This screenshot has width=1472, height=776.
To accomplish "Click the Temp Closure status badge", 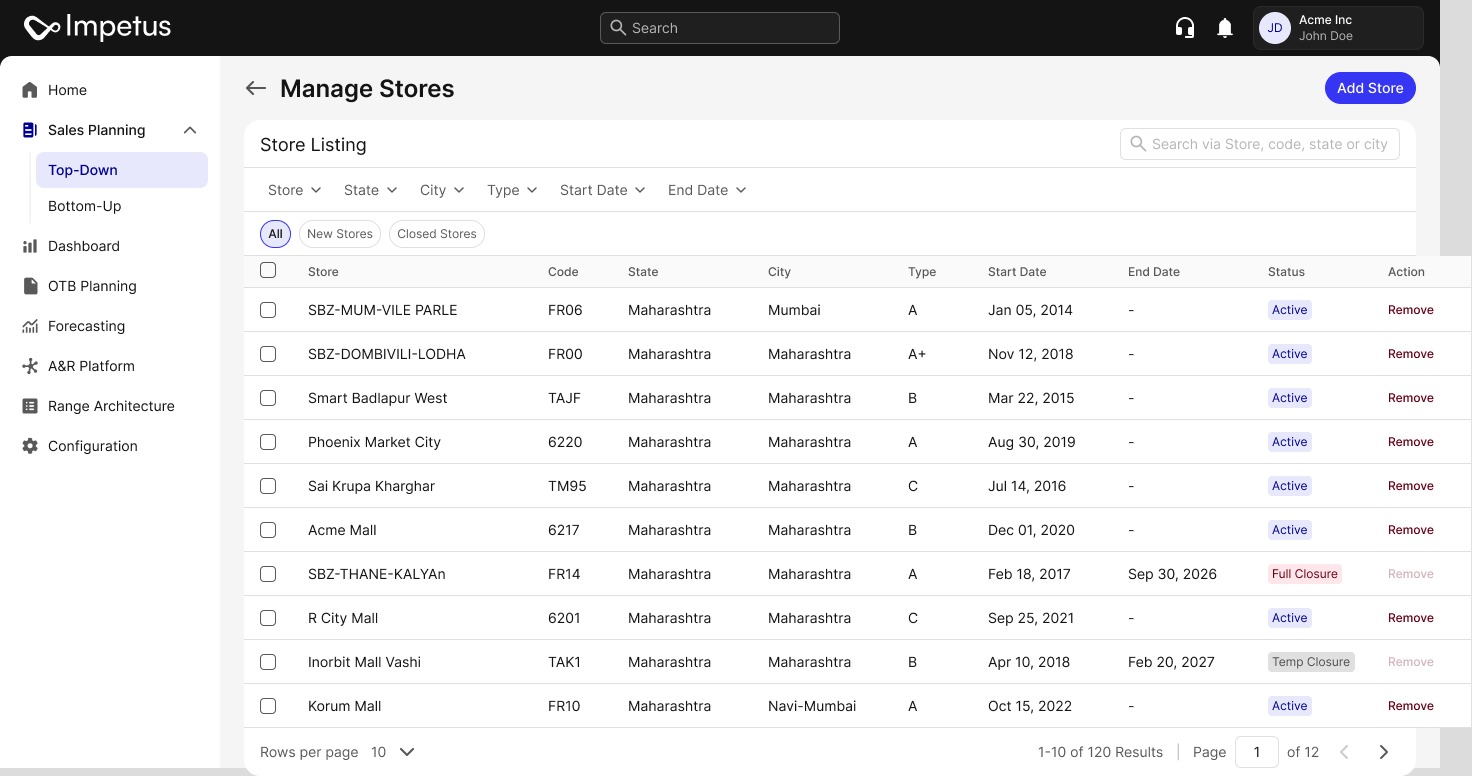I will point(1311,662).
